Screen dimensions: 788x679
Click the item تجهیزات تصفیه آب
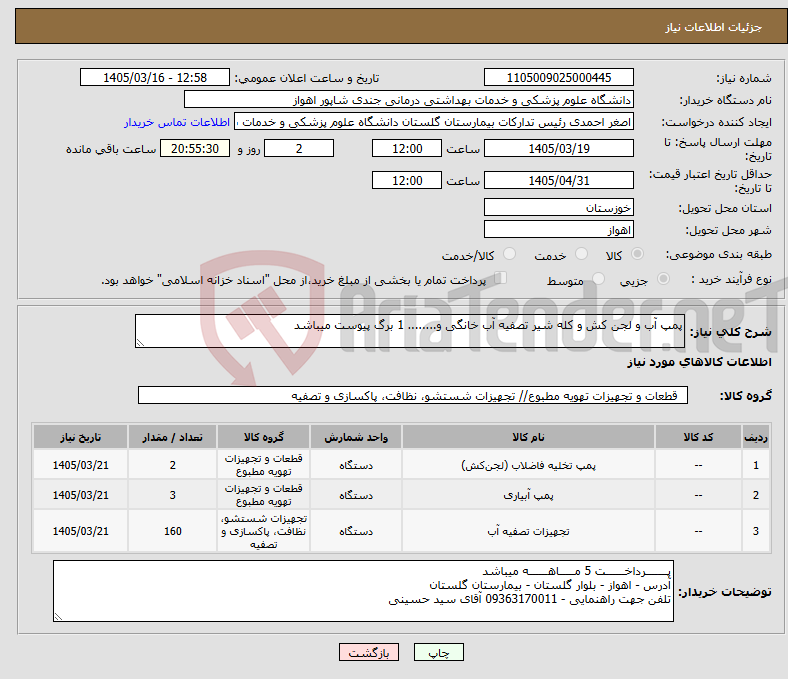point(528,531)
